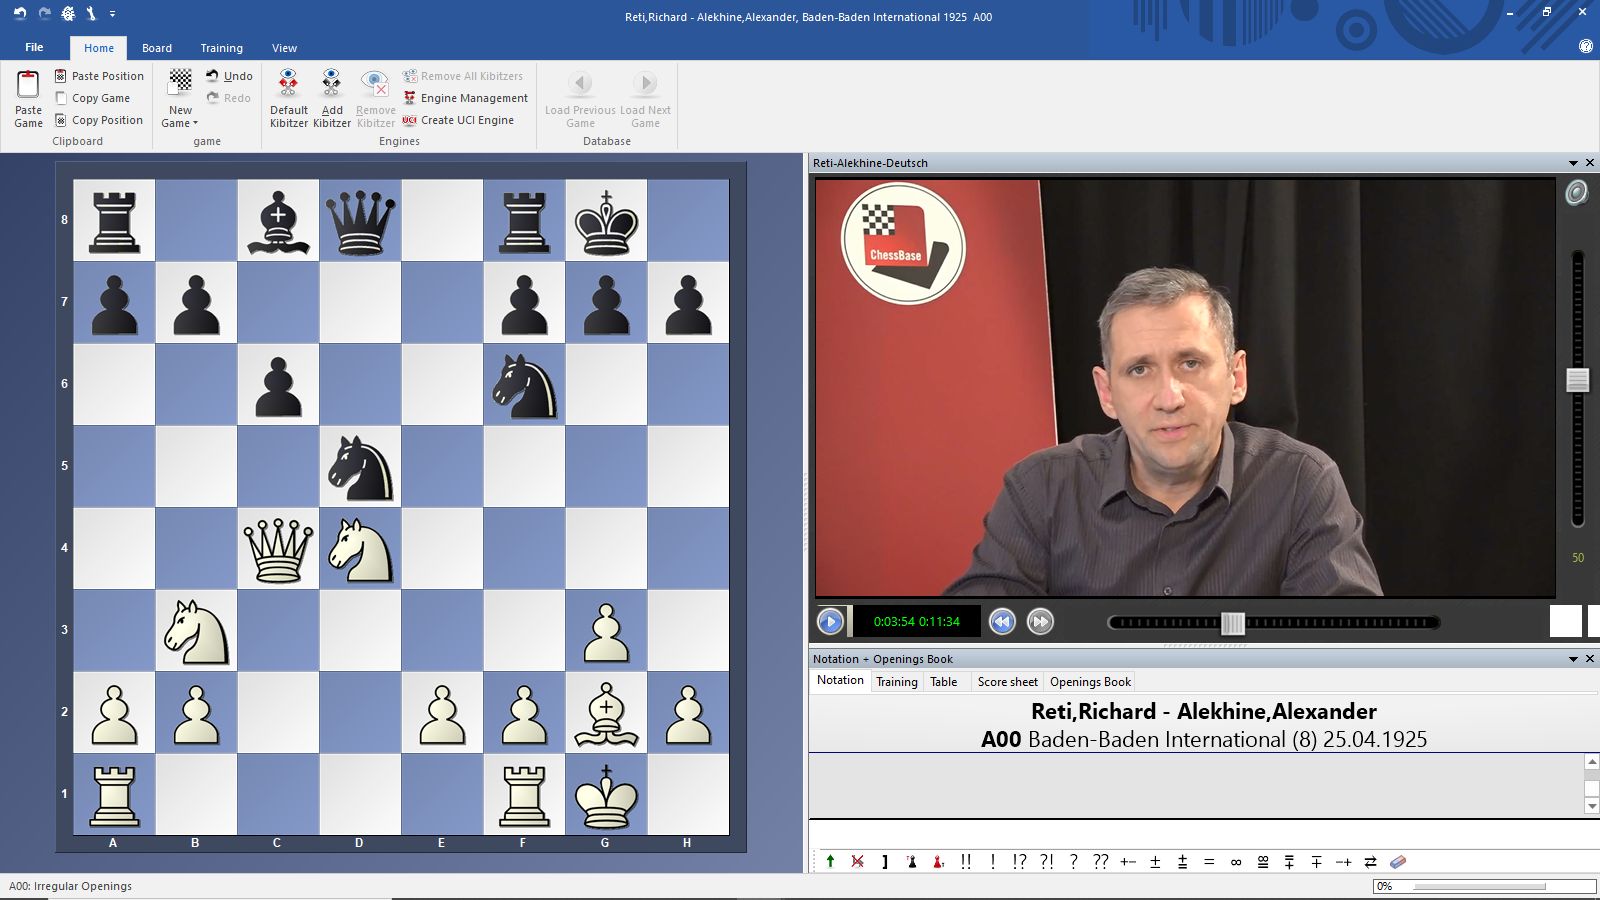Insert the double exclamation annotation symbol

pos(965,862)
